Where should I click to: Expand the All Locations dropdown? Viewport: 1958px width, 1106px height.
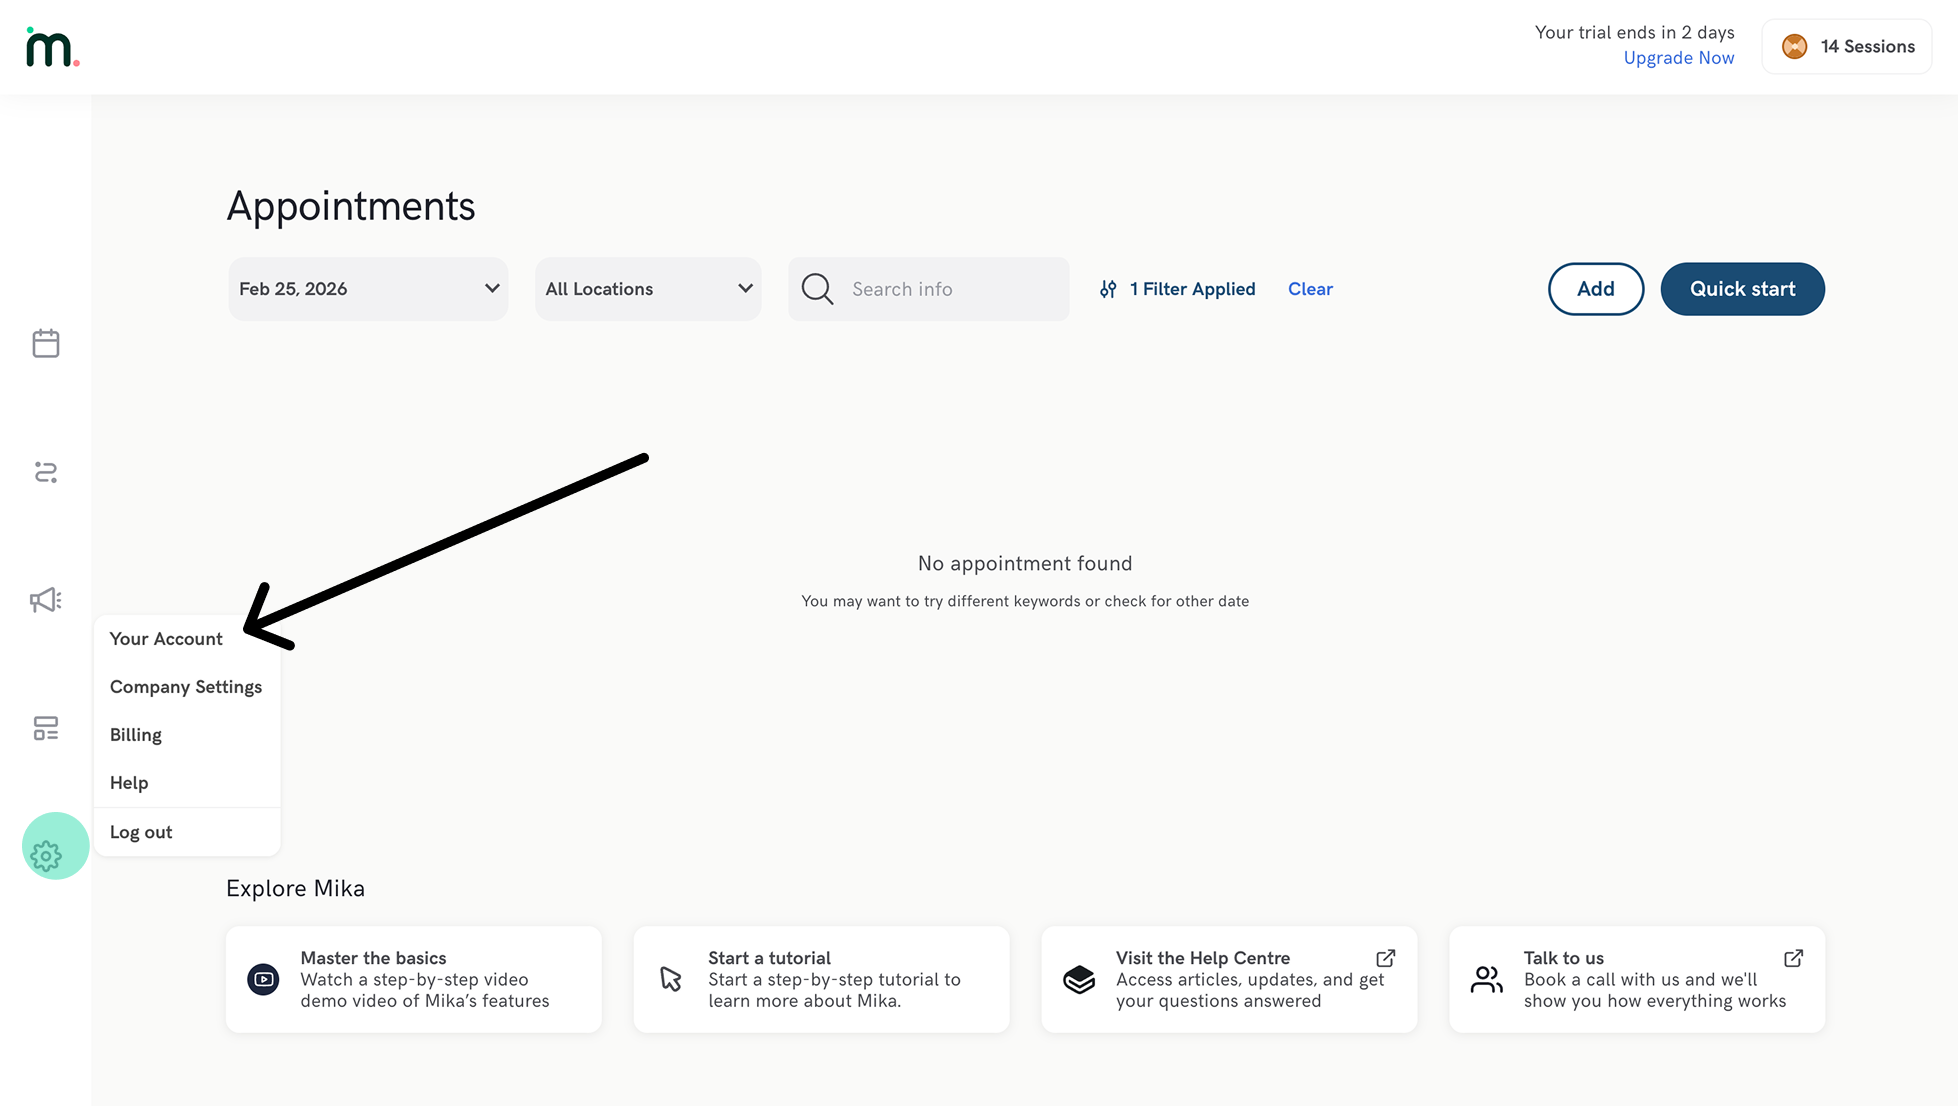pyautogui.click(x=648, y=289)
